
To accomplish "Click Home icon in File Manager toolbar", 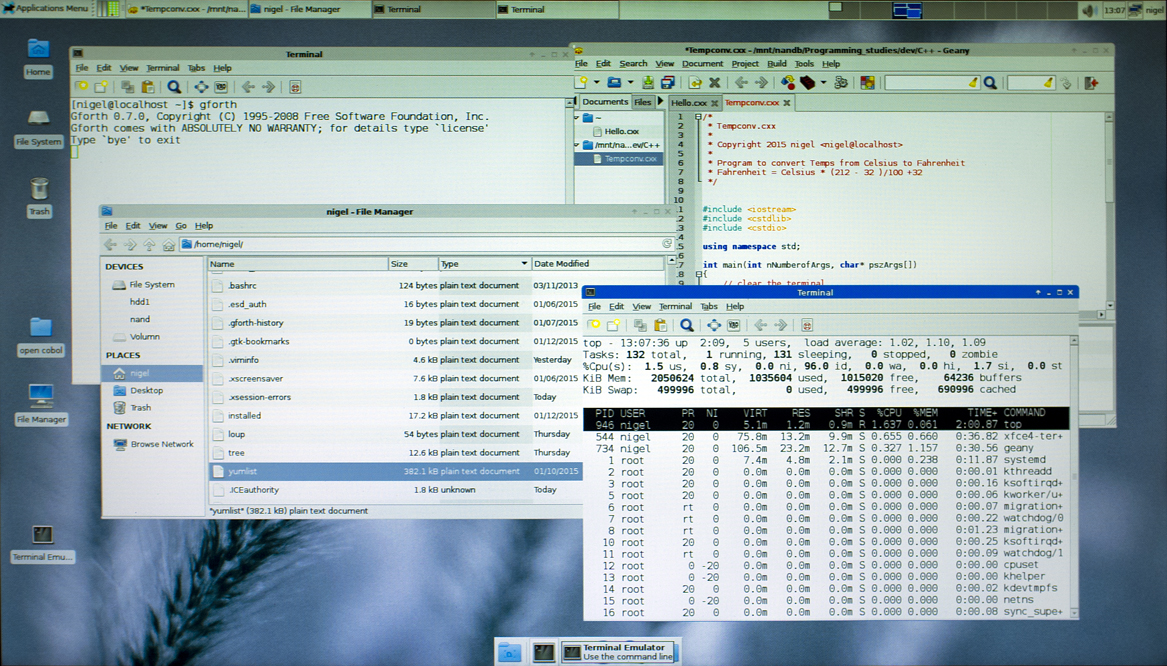I will pyautogui.click(x=169, y=244).
